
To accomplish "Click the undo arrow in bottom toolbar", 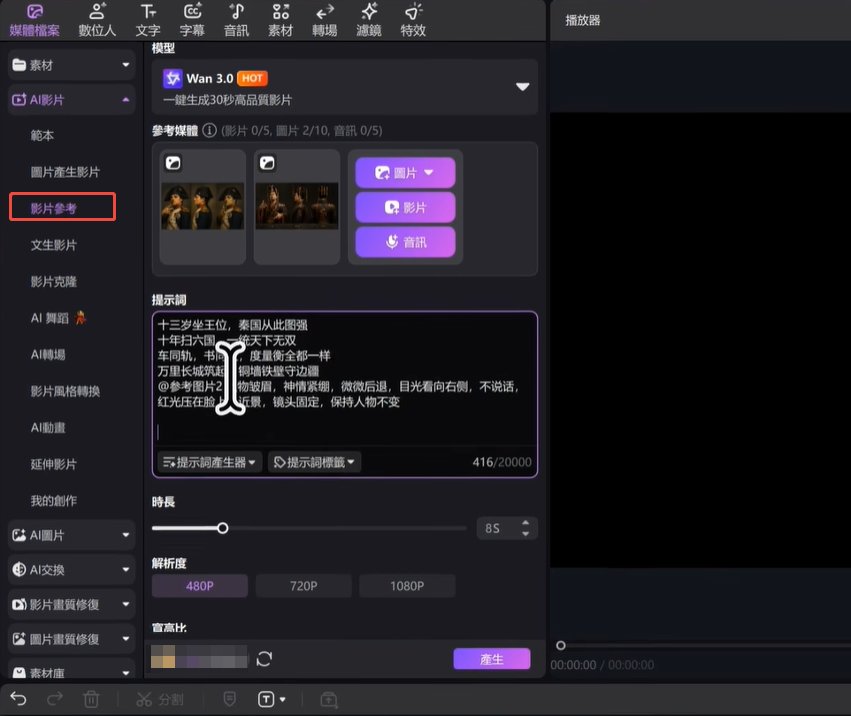I will pyautogui.click(x=18, y=699).
